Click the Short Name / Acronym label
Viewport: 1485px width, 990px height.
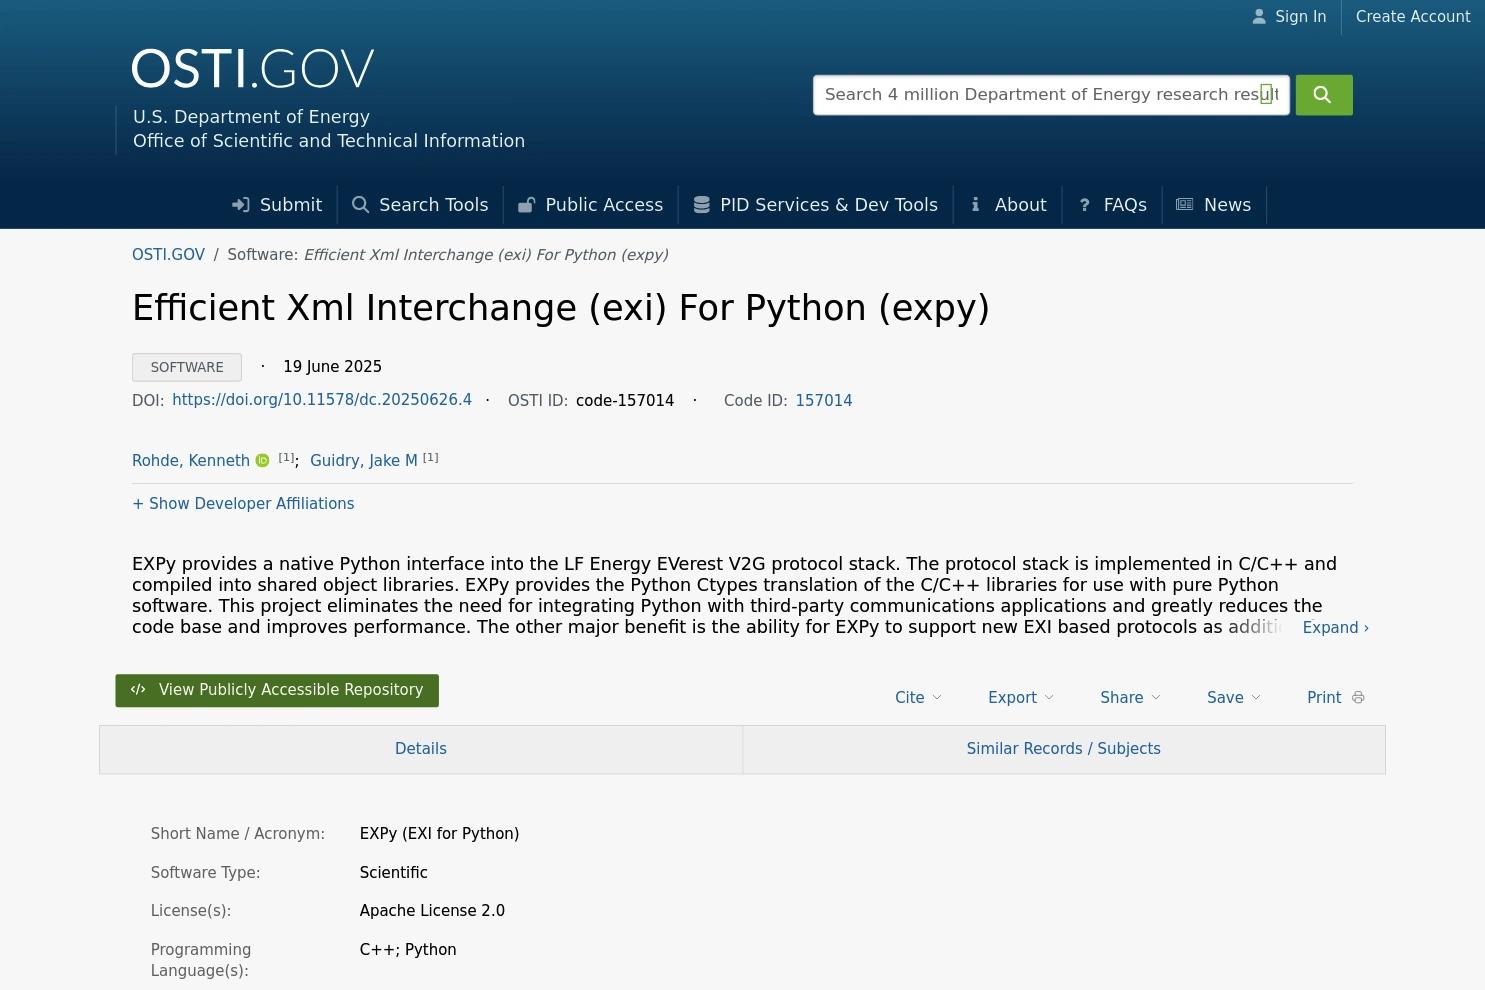click(238, 834)
